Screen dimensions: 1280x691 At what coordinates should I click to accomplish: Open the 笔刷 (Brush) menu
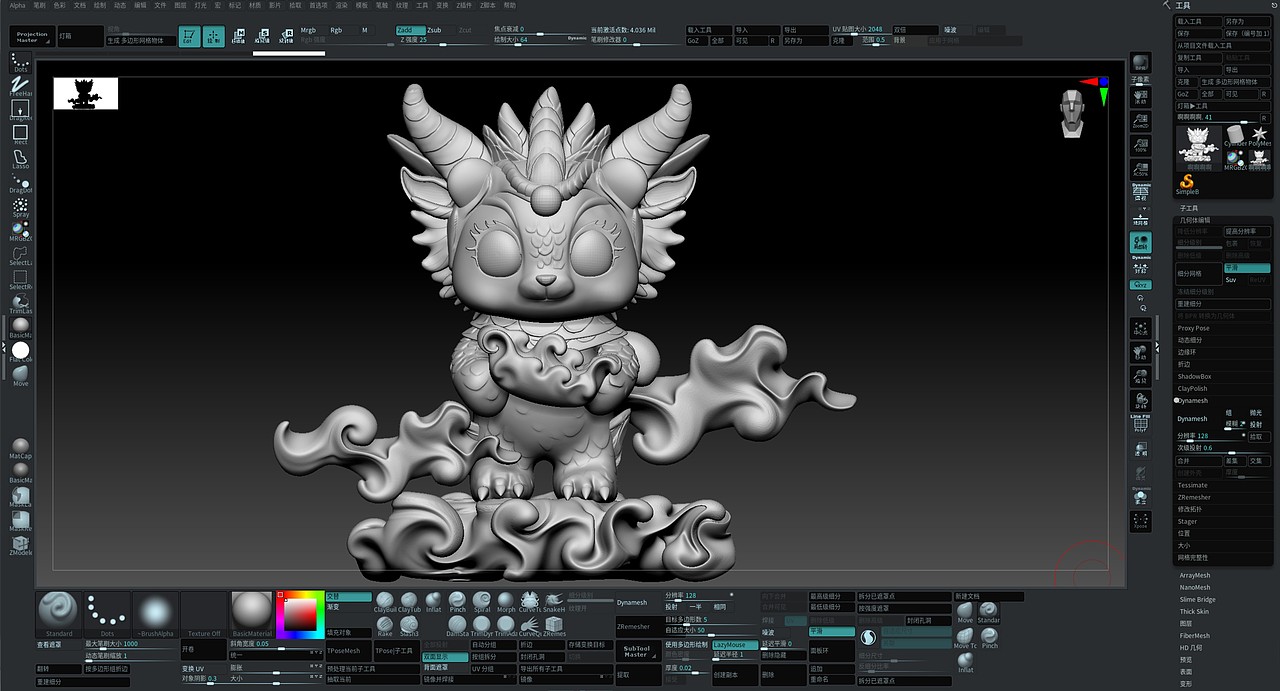click(41, 5)
